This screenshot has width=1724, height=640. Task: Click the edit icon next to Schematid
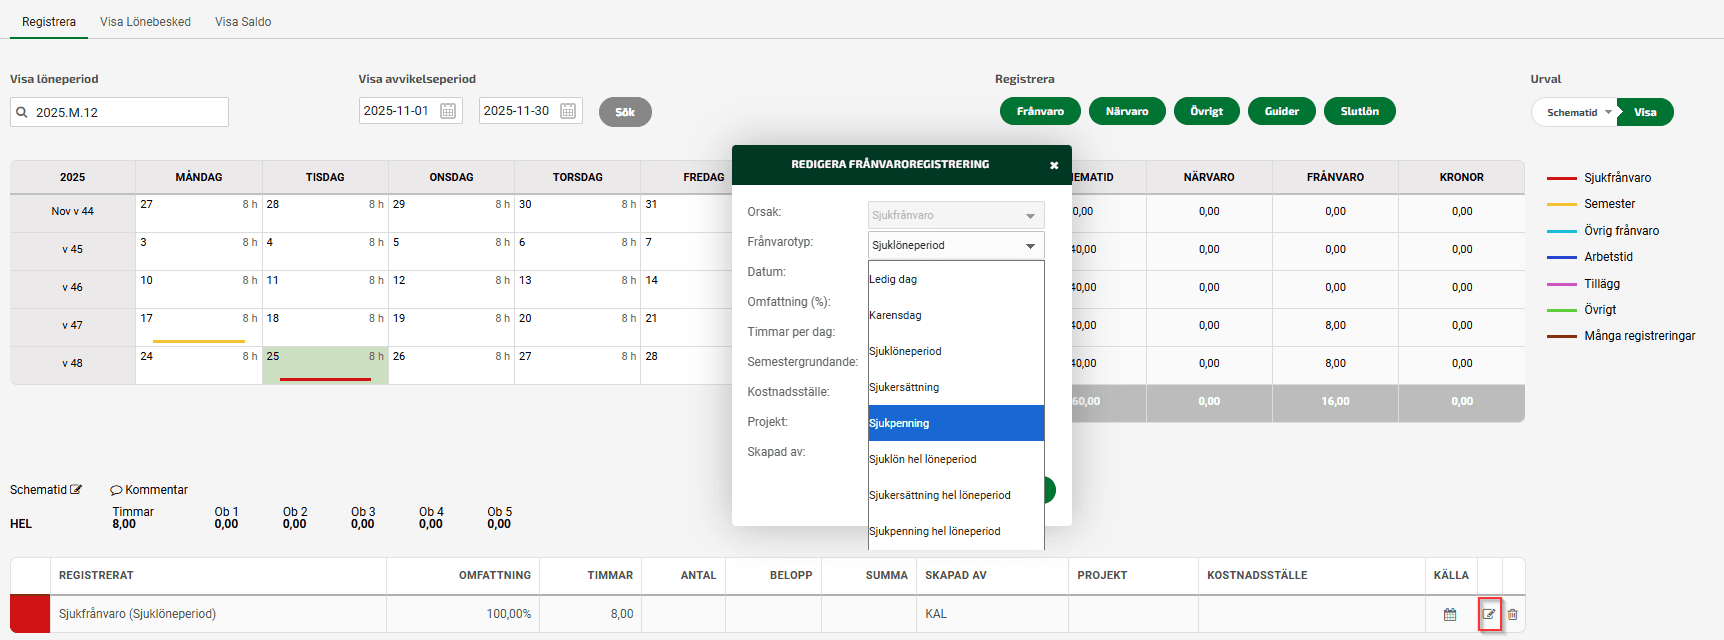coord(76,490)
